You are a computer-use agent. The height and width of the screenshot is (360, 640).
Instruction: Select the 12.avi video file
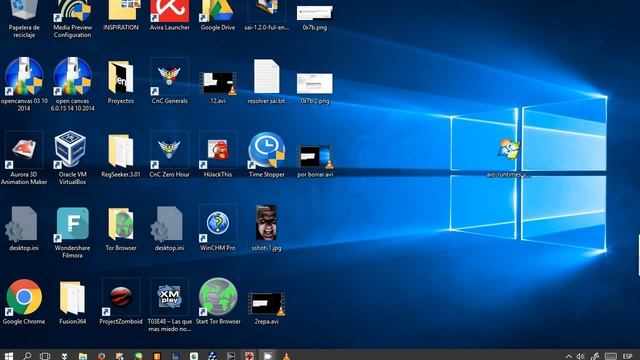218,87
